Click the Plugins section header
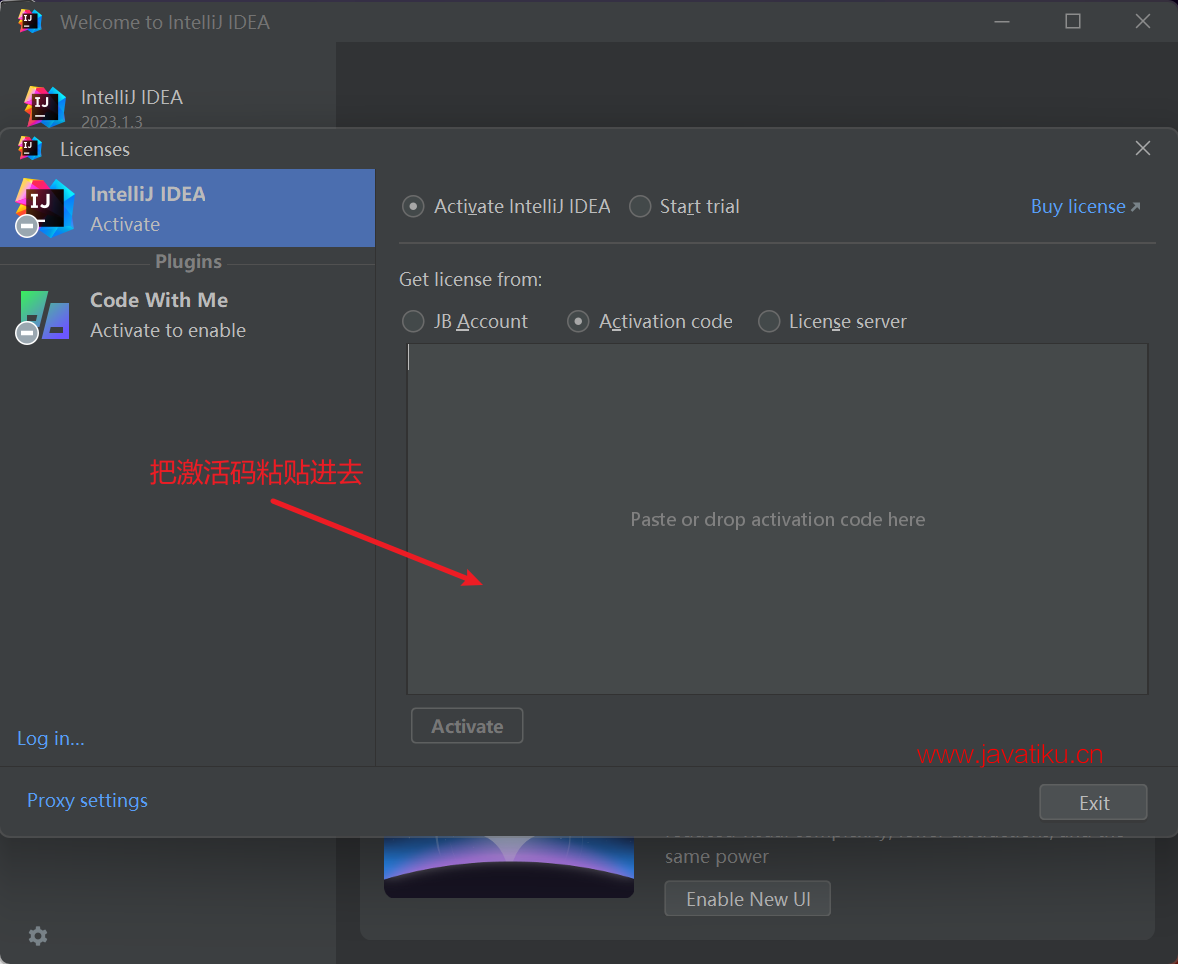1178x964 pixels. pos(189,261)
